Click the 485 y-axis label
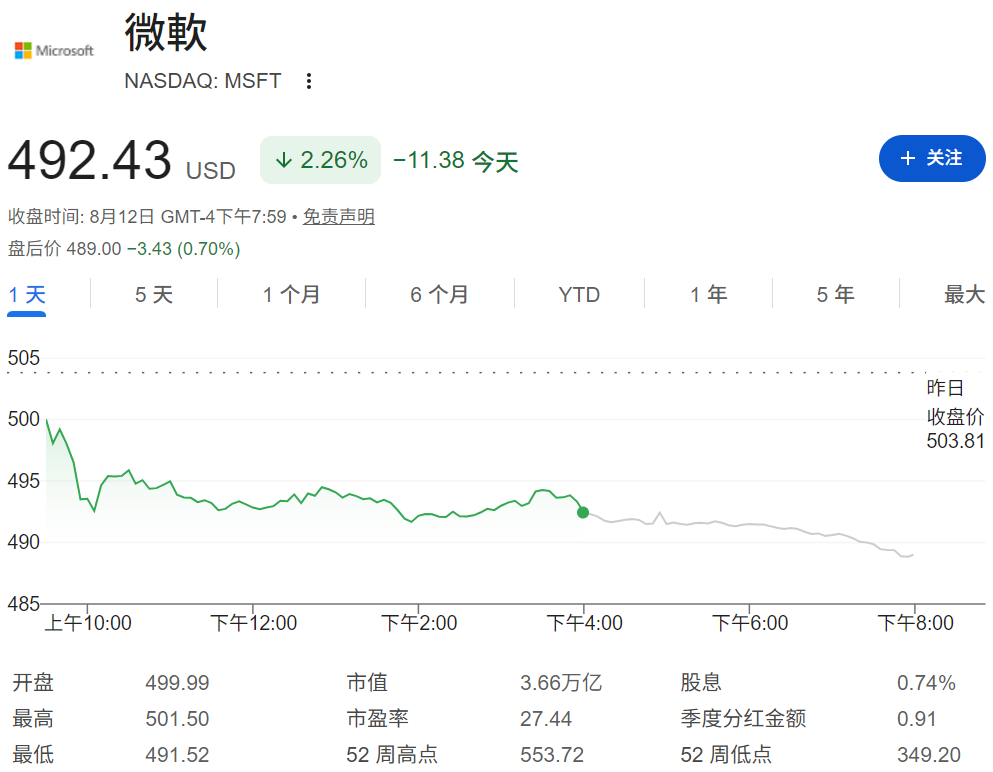 23,604
